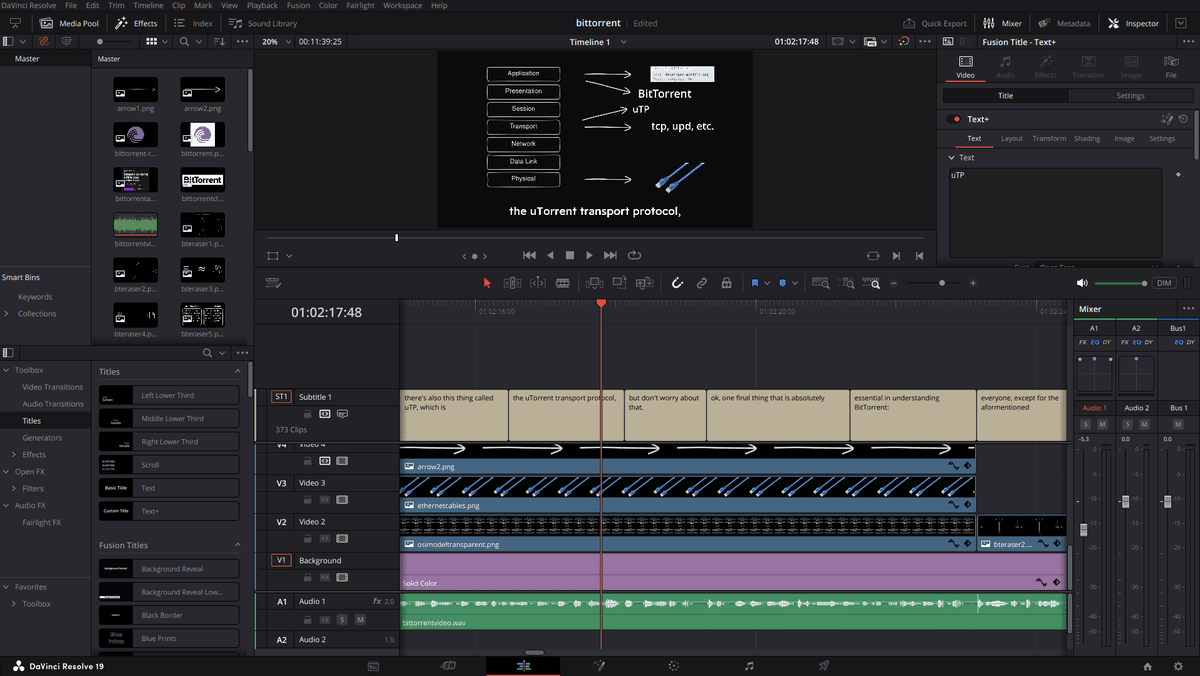Mute the Audio 1 track
Screen dimensions: 1200x676
360,620
